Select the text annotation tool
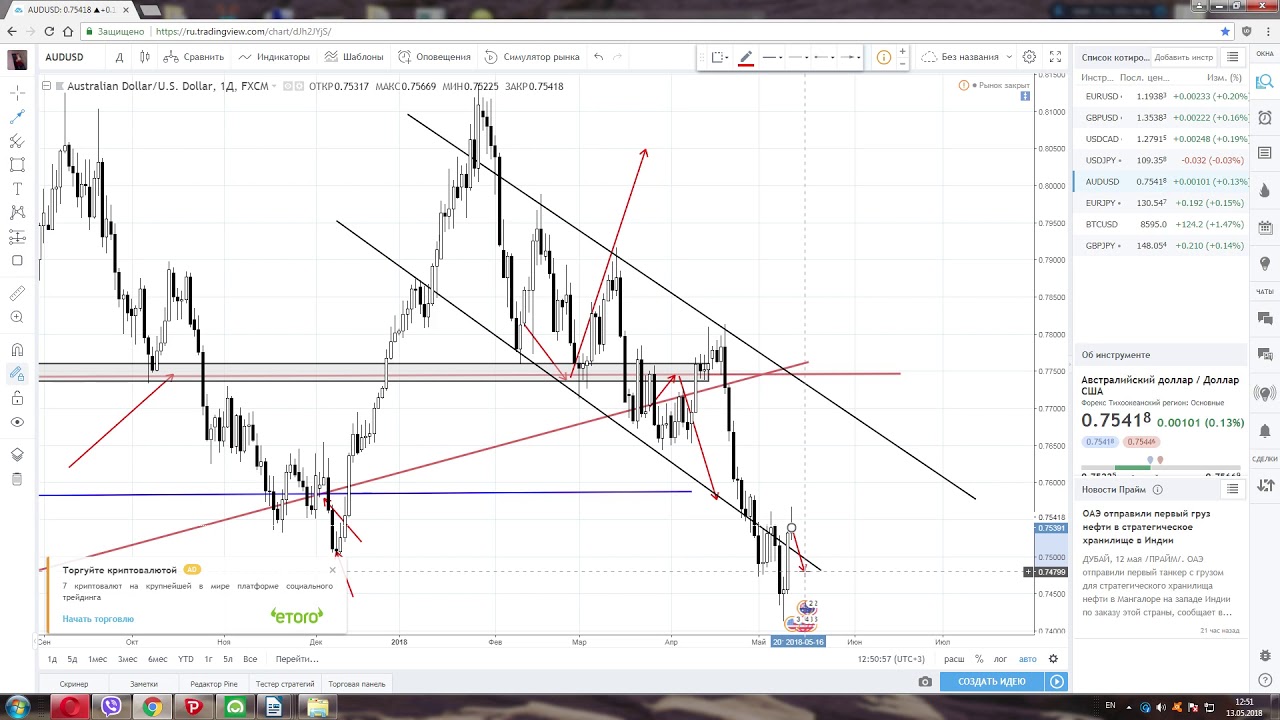Screen dimensions: 1280x720 (17, 189)
